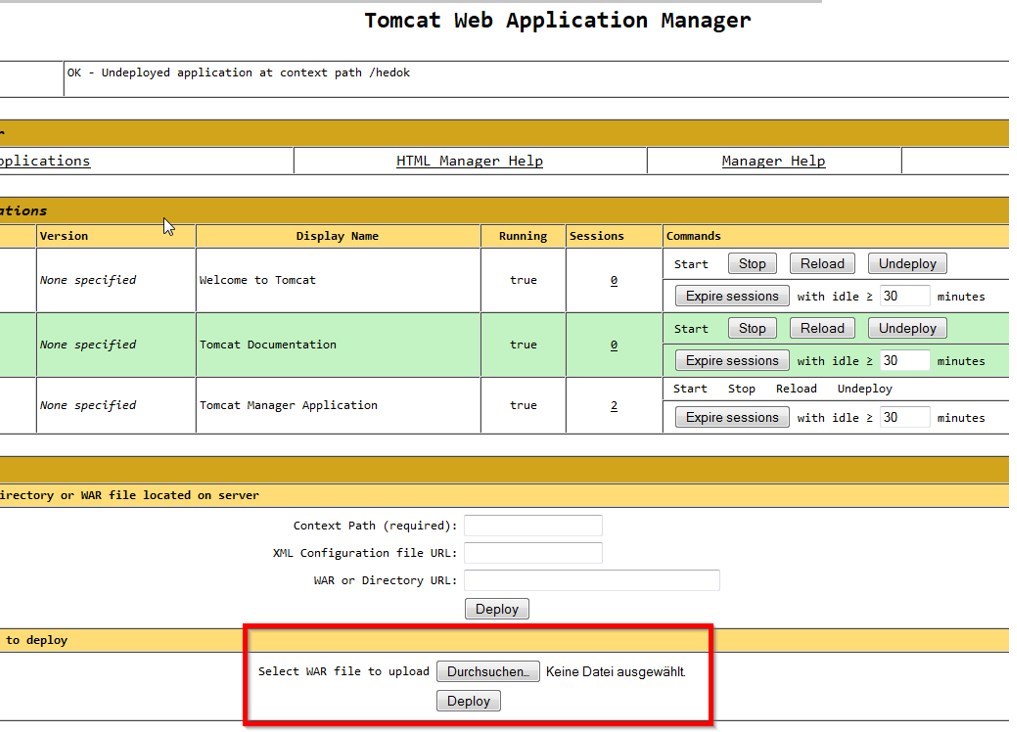Screen dimensions: 1017x732
Task: Click idle minutes field for Tomcat Manager Application
Action: (x=905, y=417)
